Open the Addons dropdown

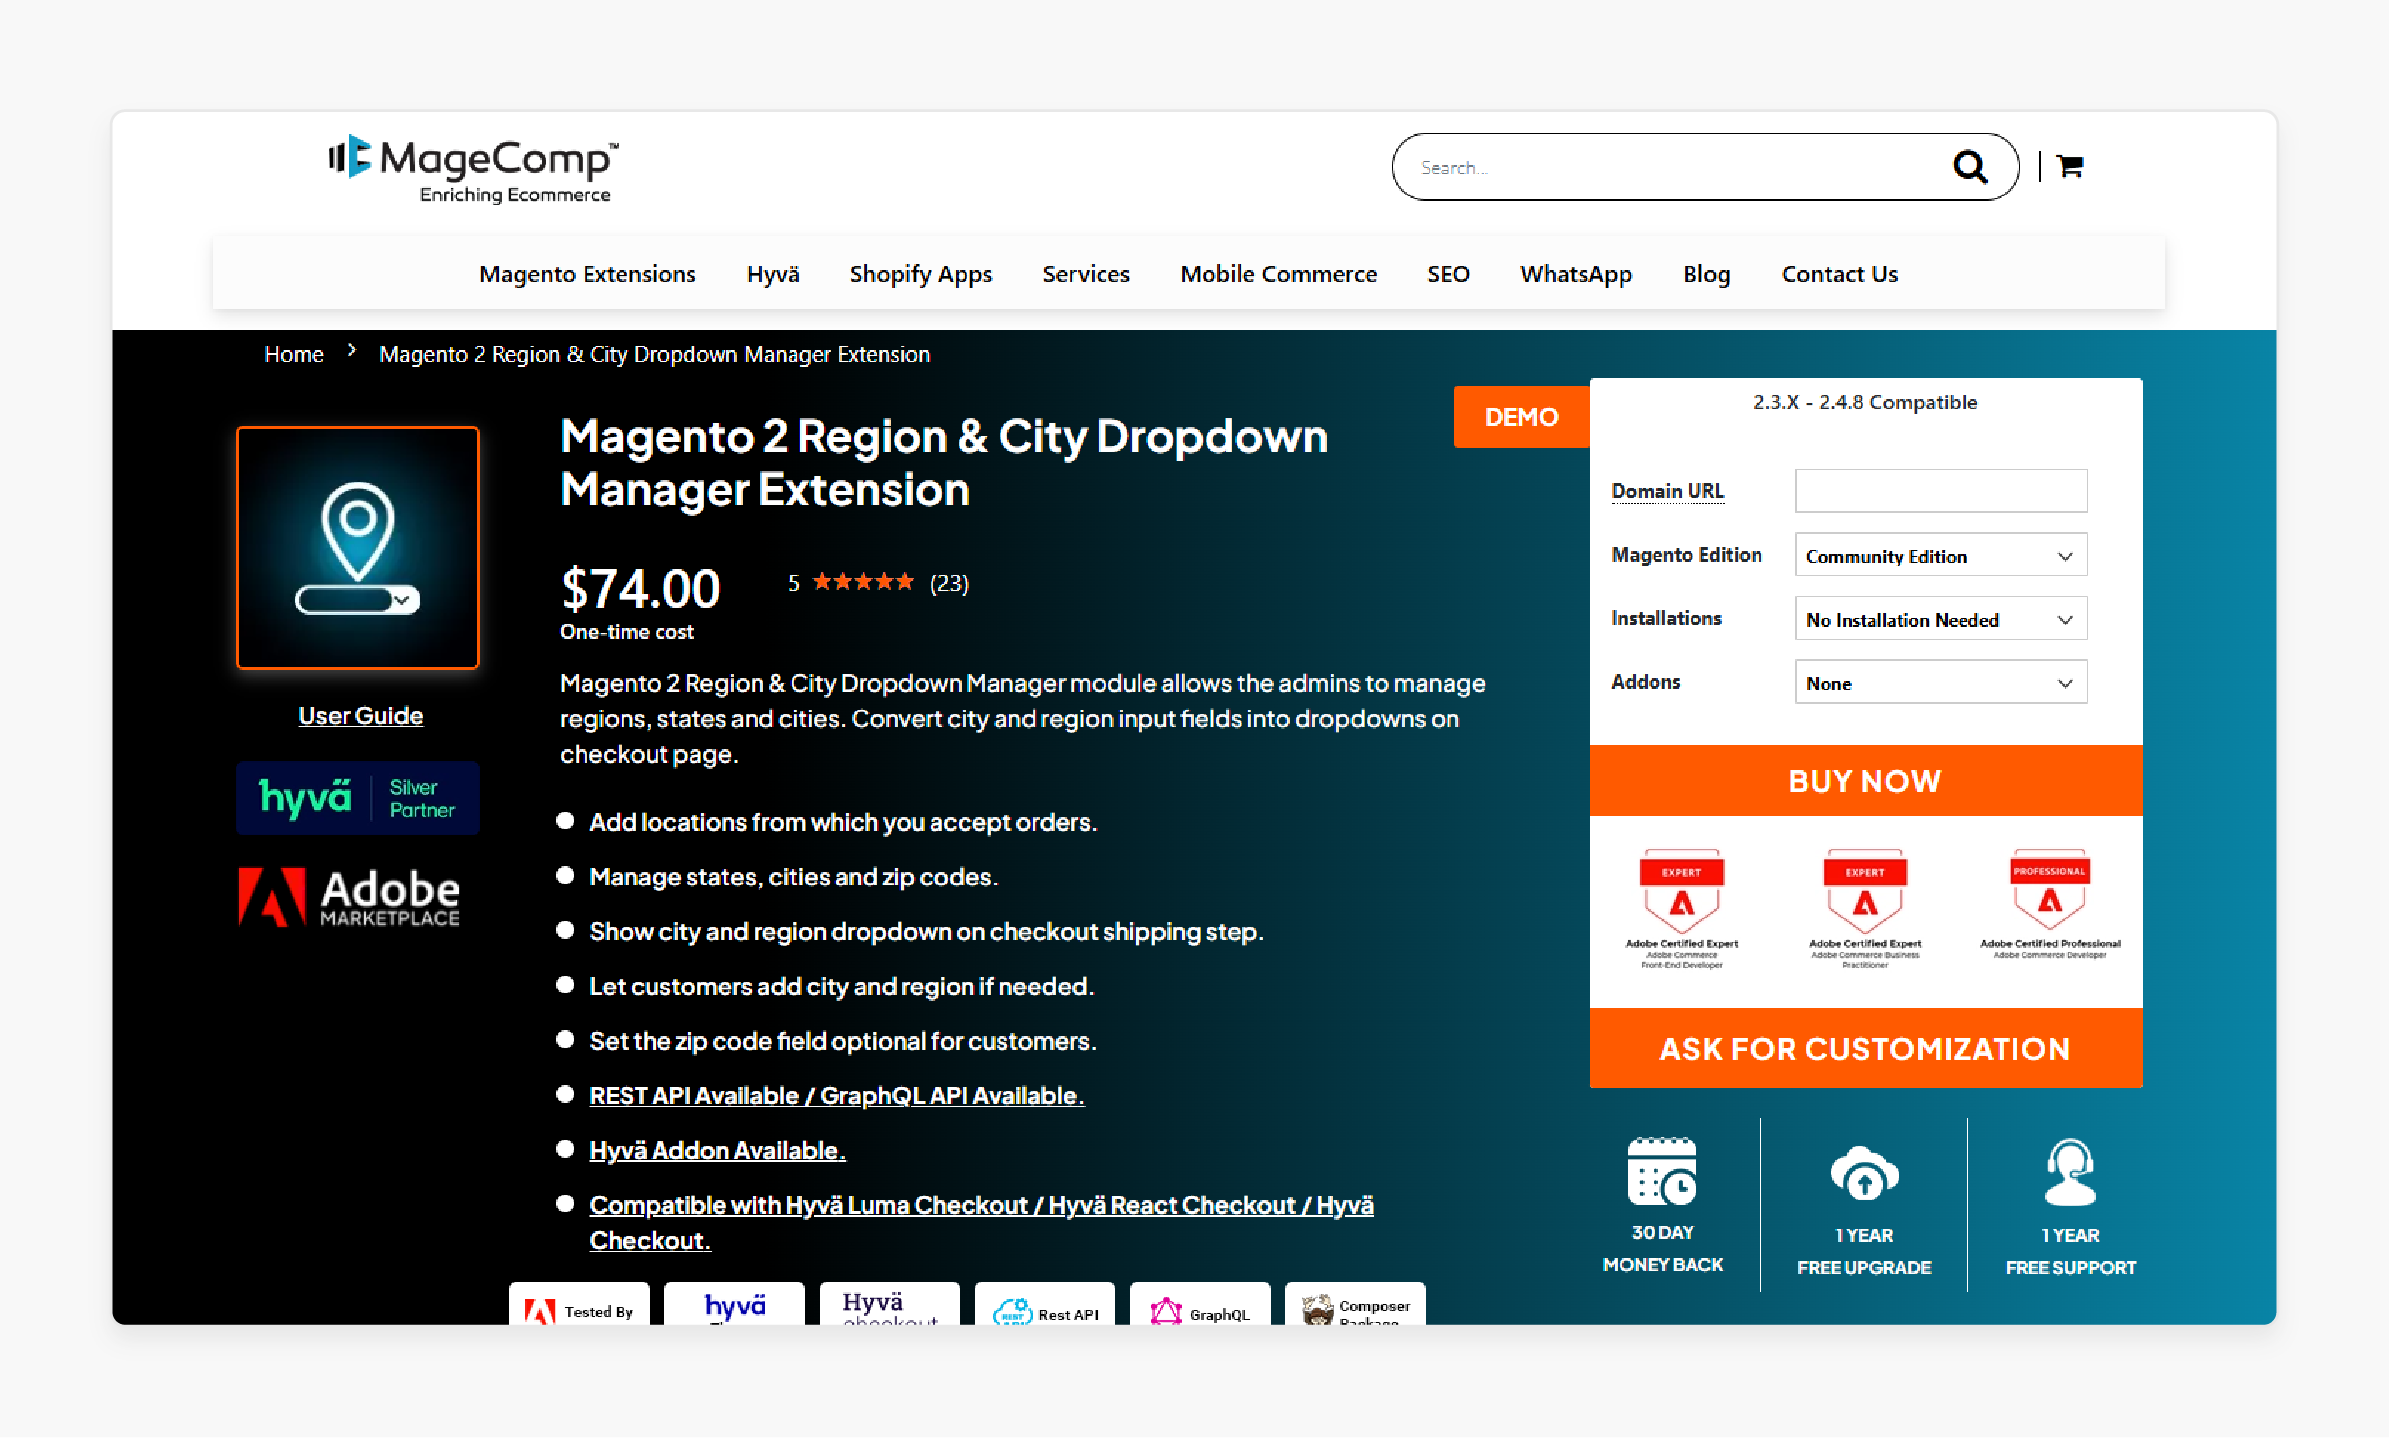coord(1940,683)
